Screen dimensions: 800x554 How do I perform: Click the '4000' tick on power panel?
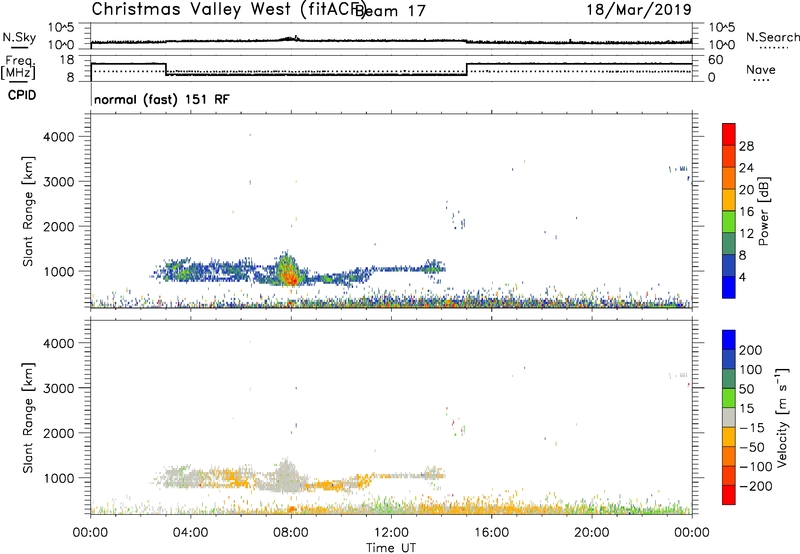(x=59, y=137)
